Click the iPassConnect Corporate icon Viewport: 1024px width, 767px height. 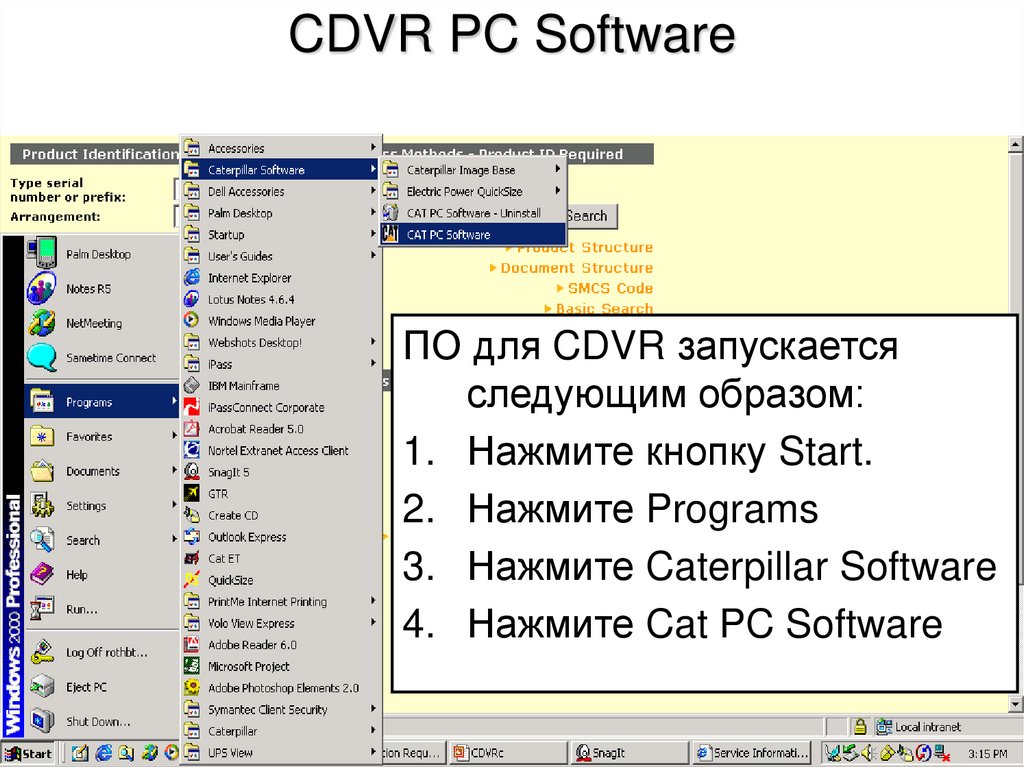point(191,407)
